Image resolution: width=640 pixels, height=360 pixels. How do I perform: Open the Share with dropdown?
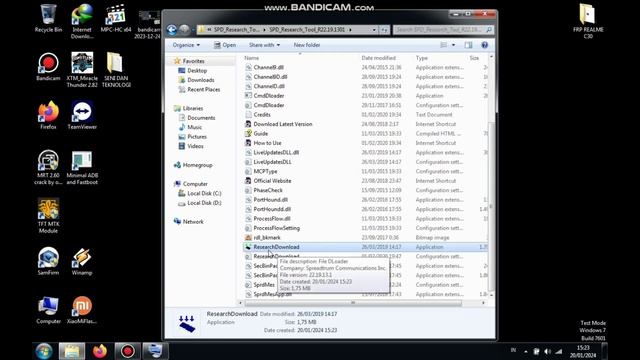[x=264, y=45]
